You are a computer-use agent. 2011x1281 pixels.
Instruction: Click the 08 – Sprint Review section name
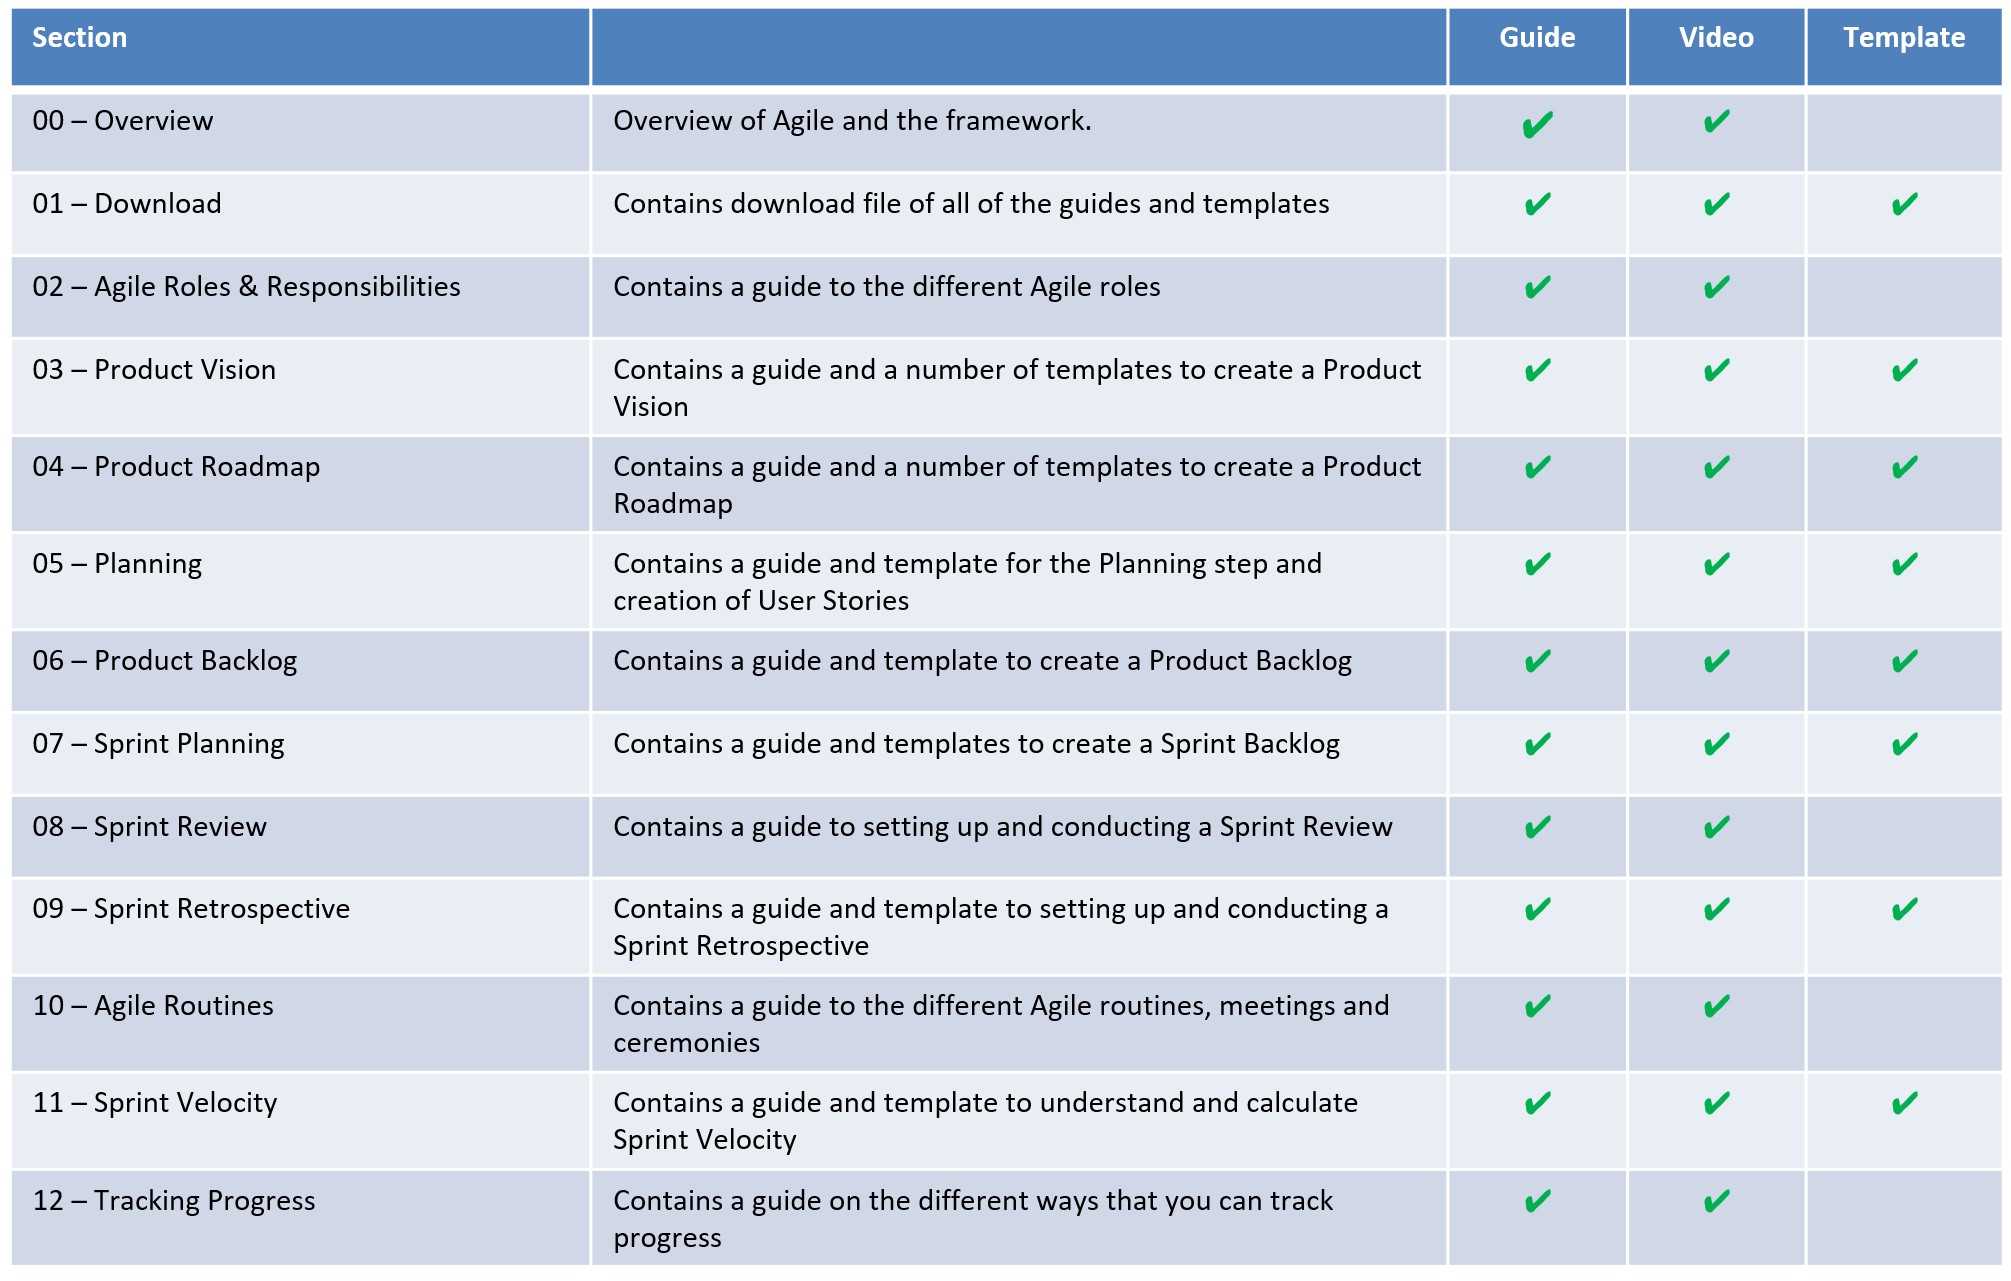150,827
